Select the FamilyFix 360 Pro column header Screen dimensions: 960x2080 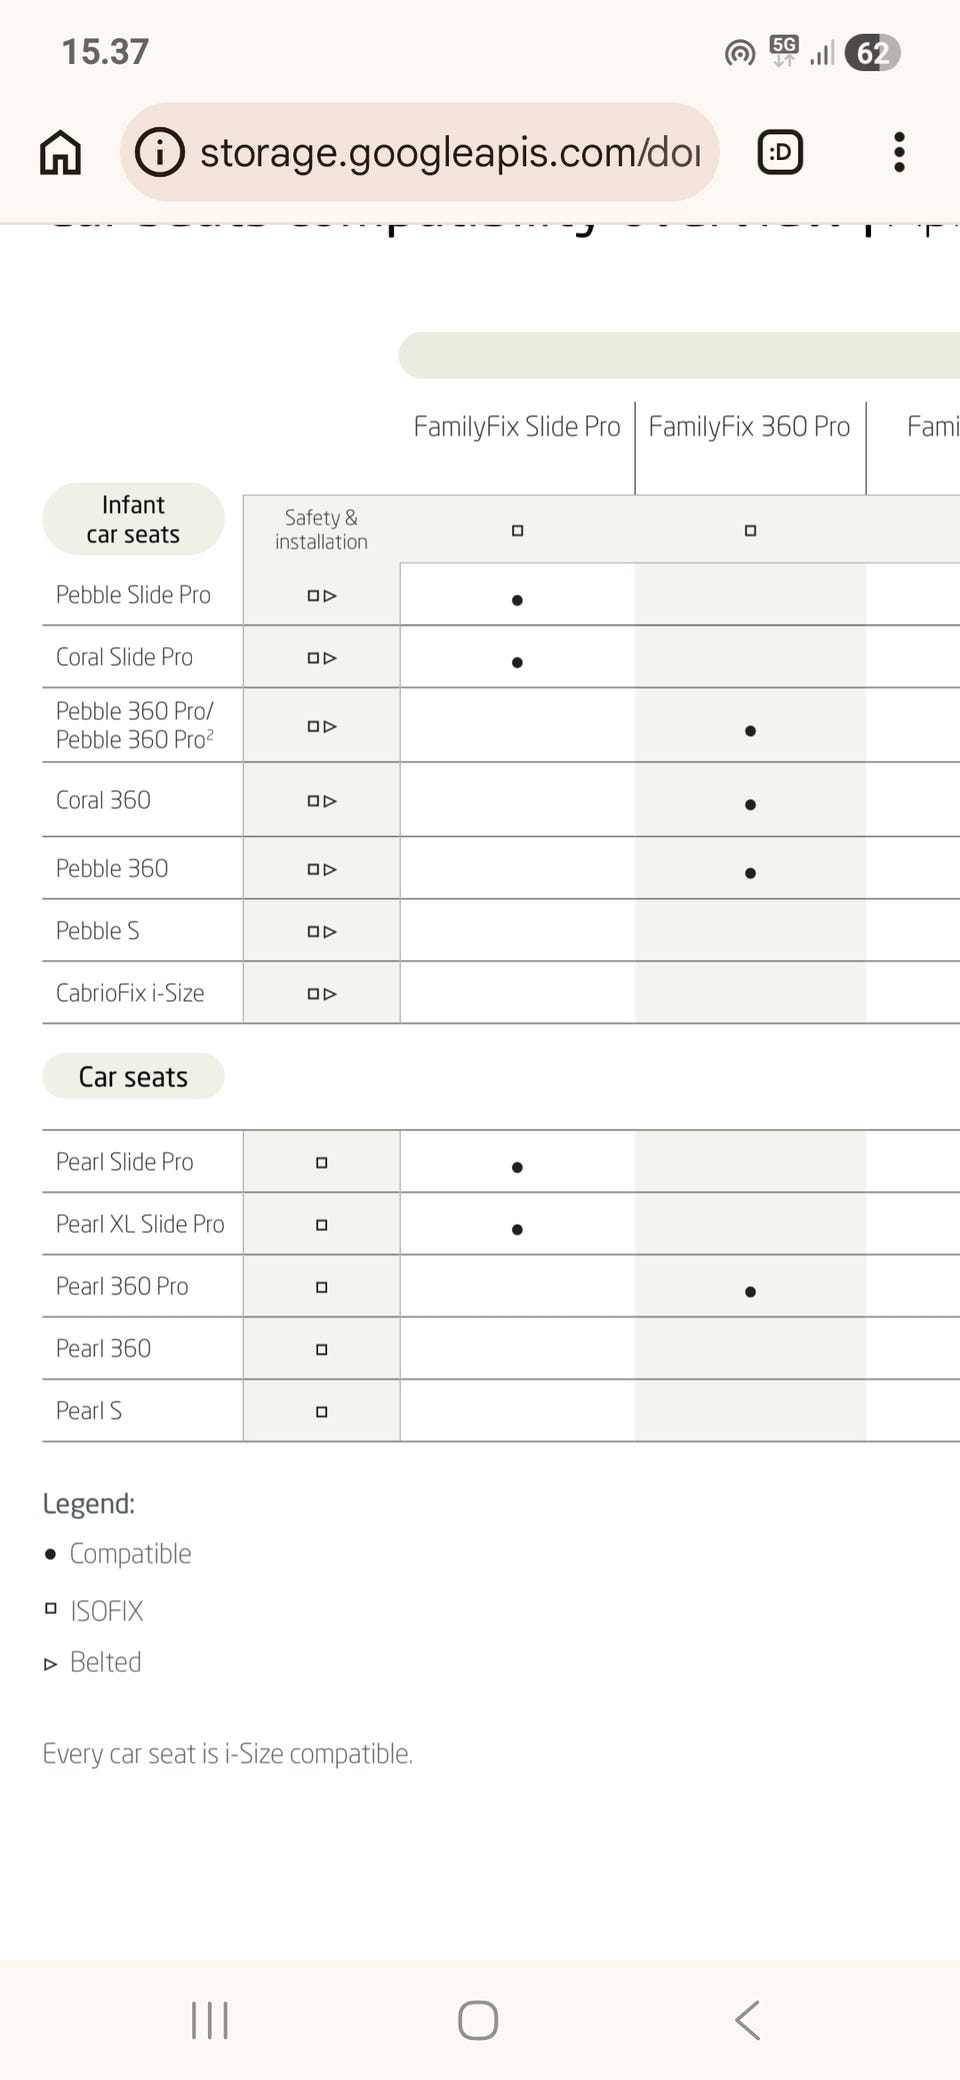pyautogui.click(x=749, y=427)
